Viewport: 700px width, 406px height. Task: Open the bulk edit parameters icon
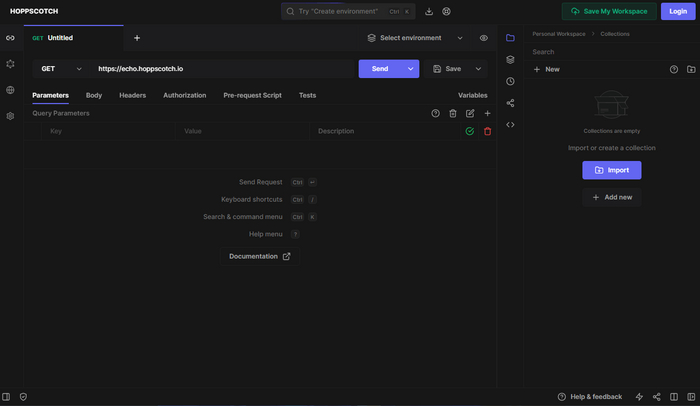click(x=470, y=113)
